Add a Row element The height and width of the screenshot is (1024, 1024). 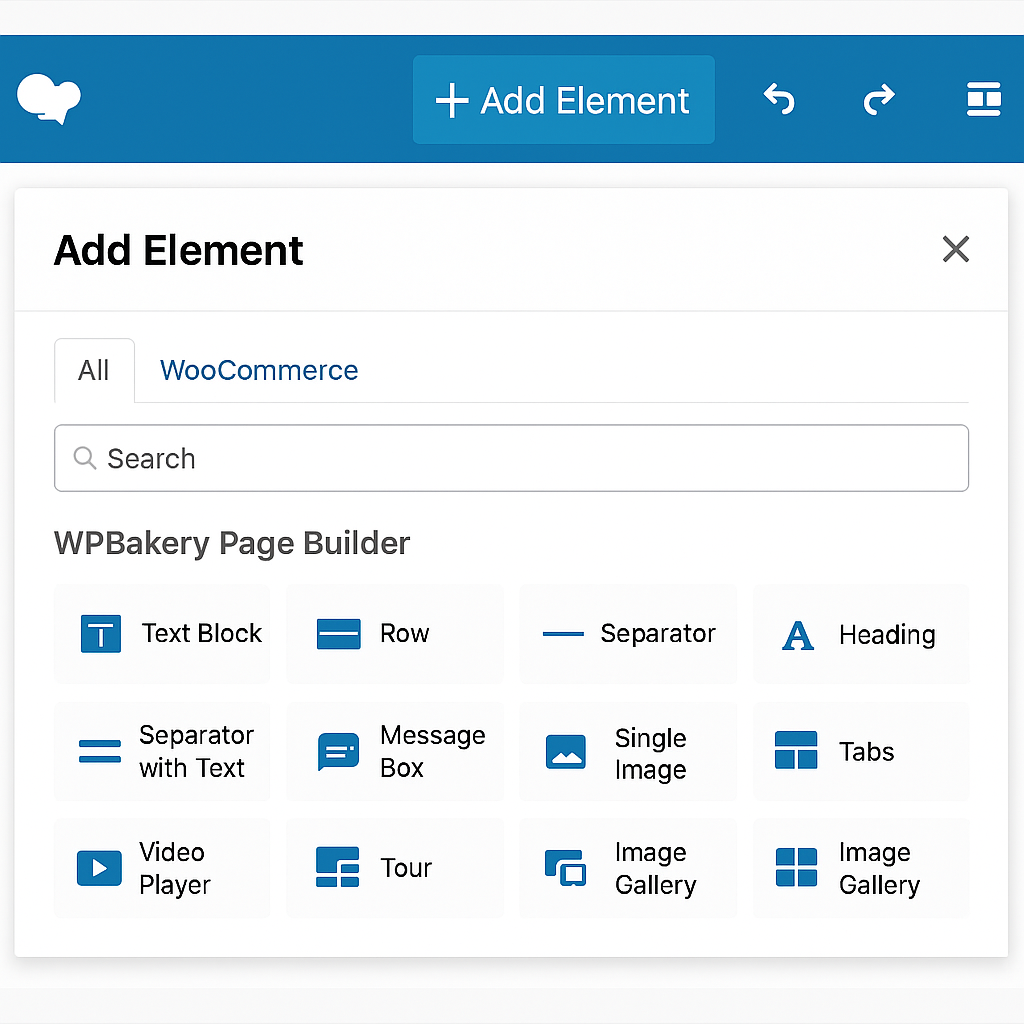395,633
